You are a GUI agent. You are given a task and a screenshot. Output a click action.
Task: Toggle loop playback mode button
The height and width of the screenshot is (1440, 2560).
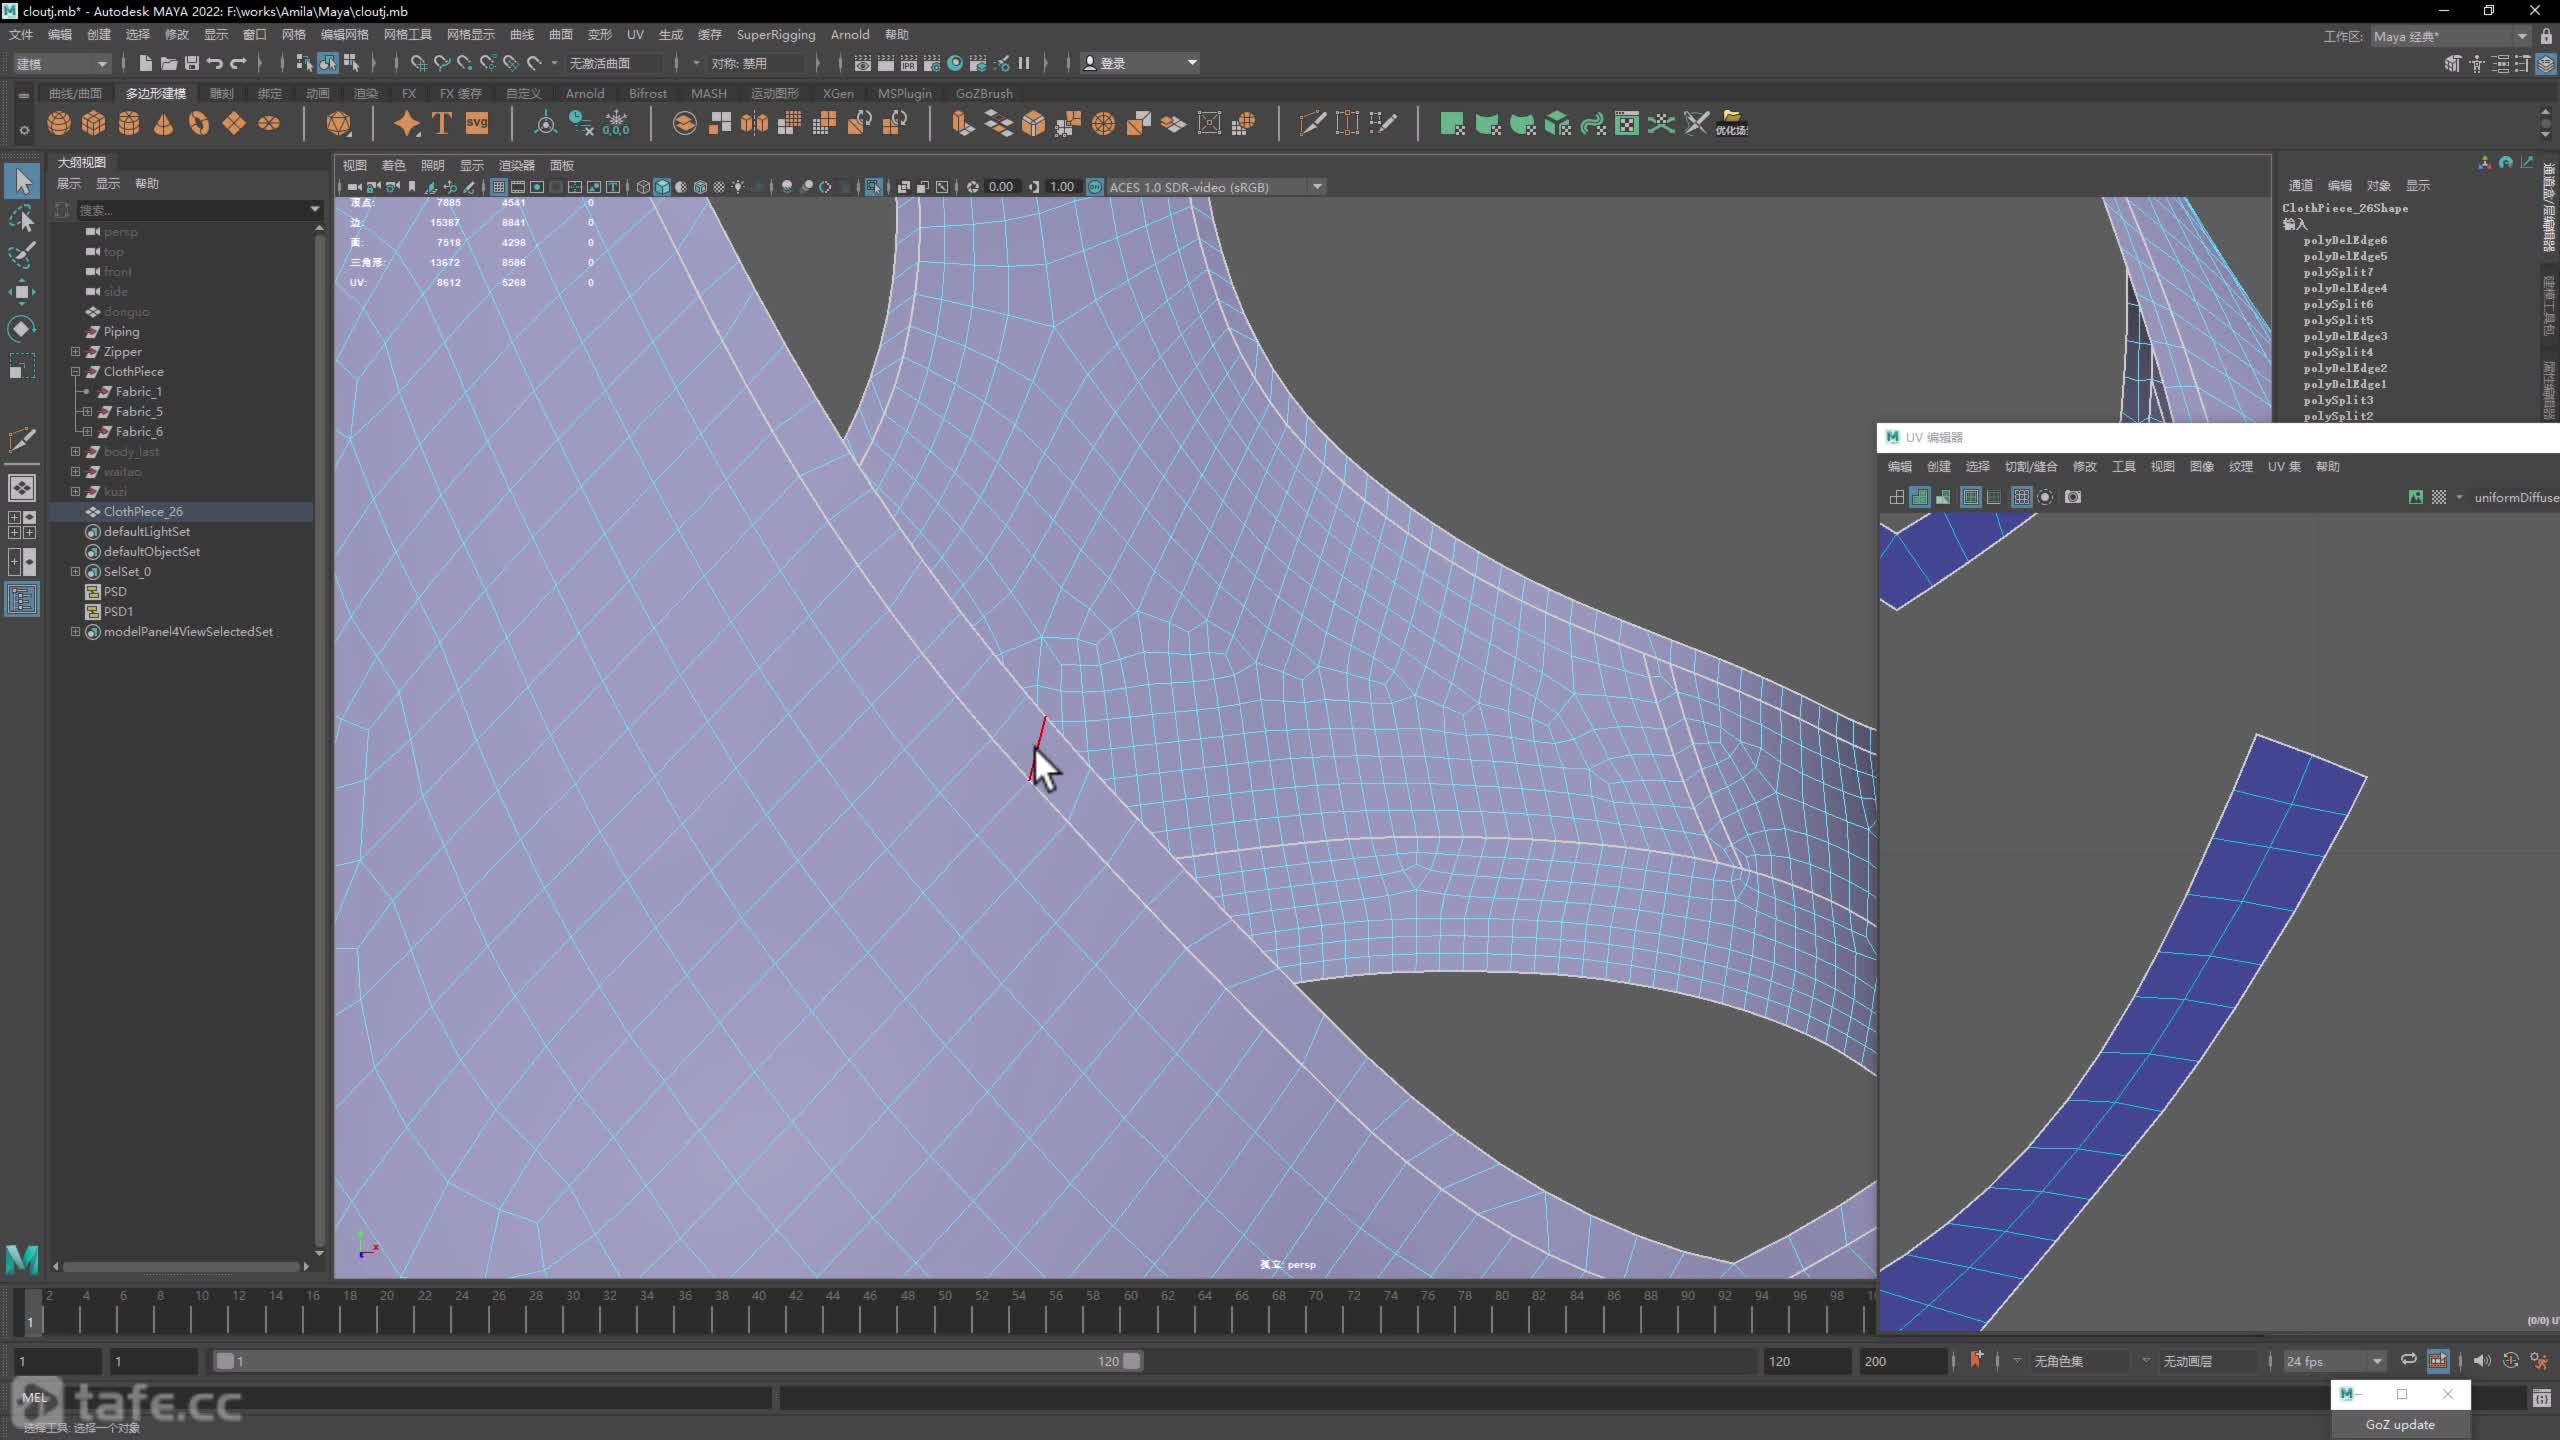(2409, 1360)
